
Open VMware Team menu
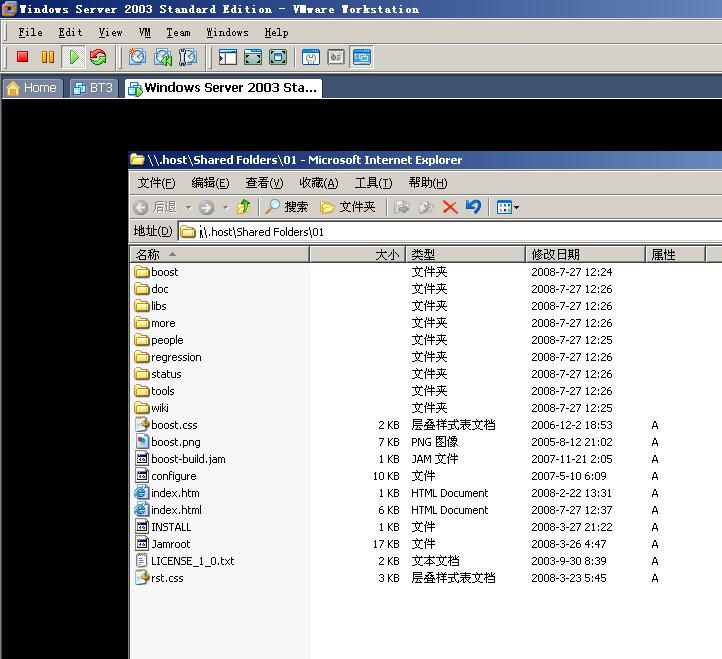pos(178,32)
